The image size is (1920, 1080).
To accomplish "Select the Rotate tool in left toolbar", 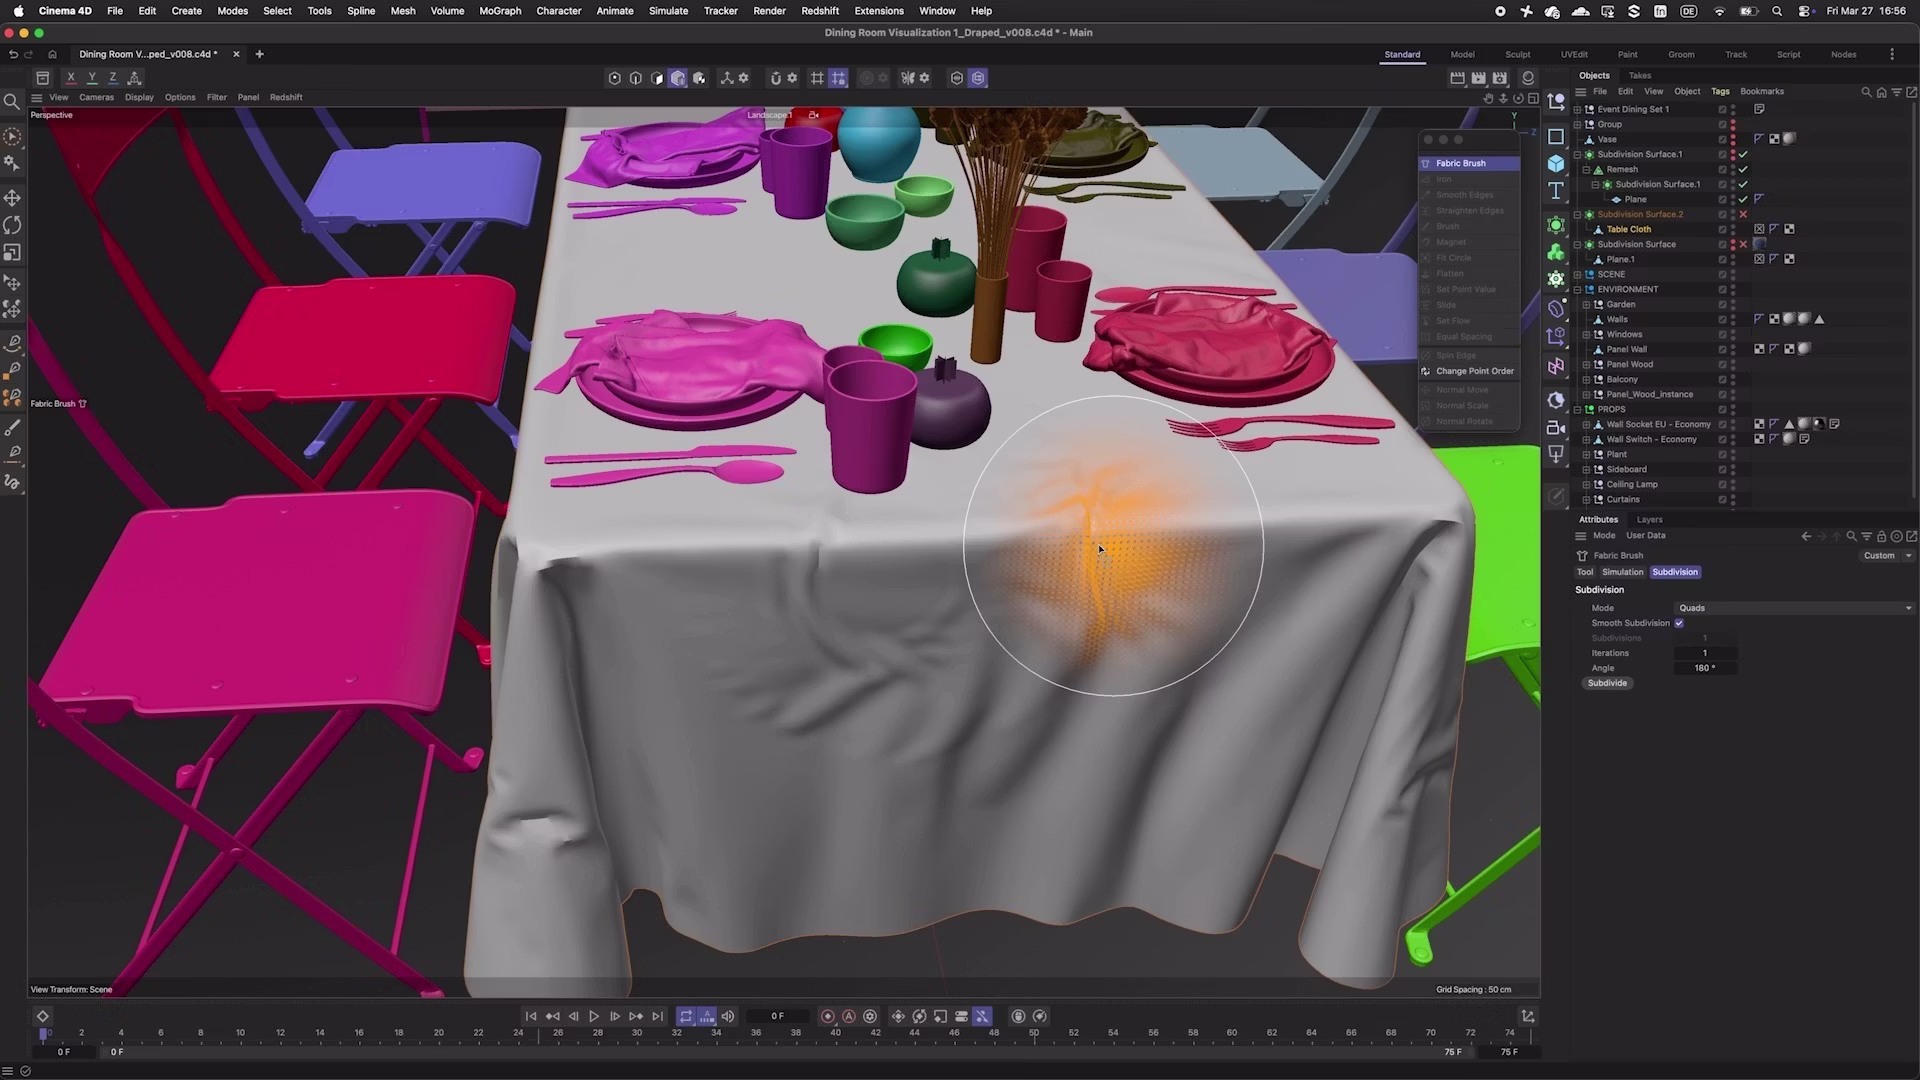I will (x=12, y=225).
